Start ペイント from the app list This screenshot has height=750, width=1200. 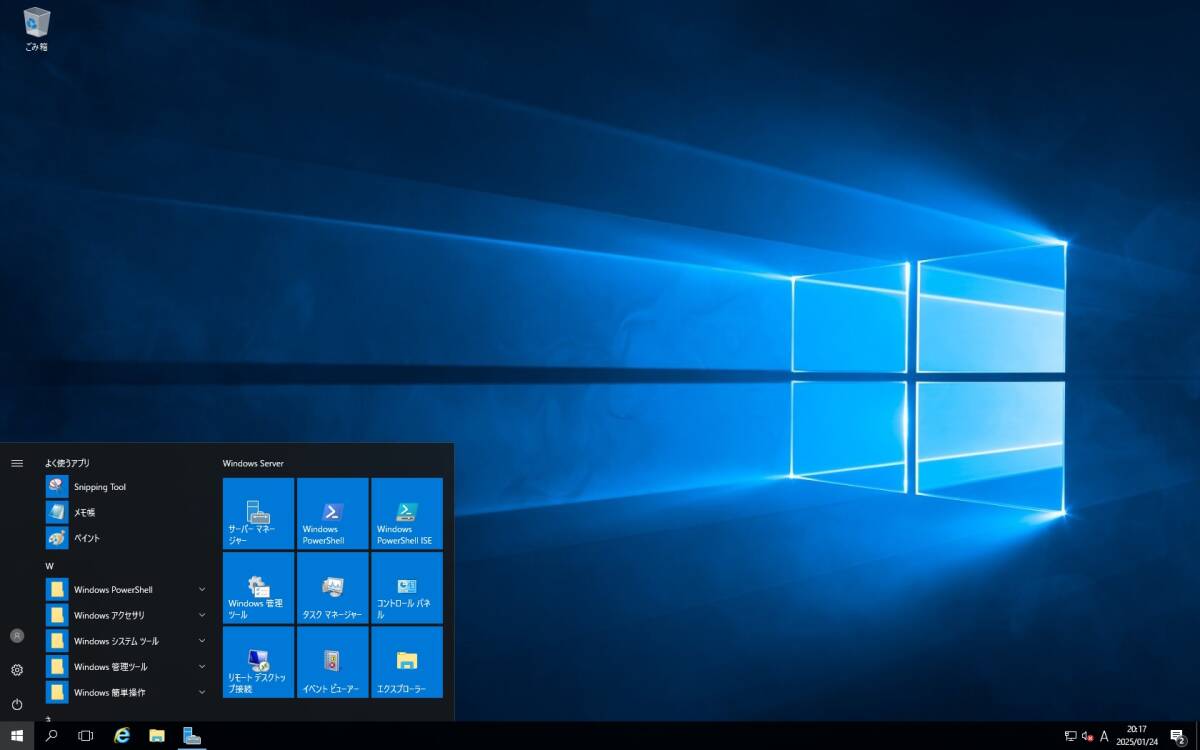127,538
